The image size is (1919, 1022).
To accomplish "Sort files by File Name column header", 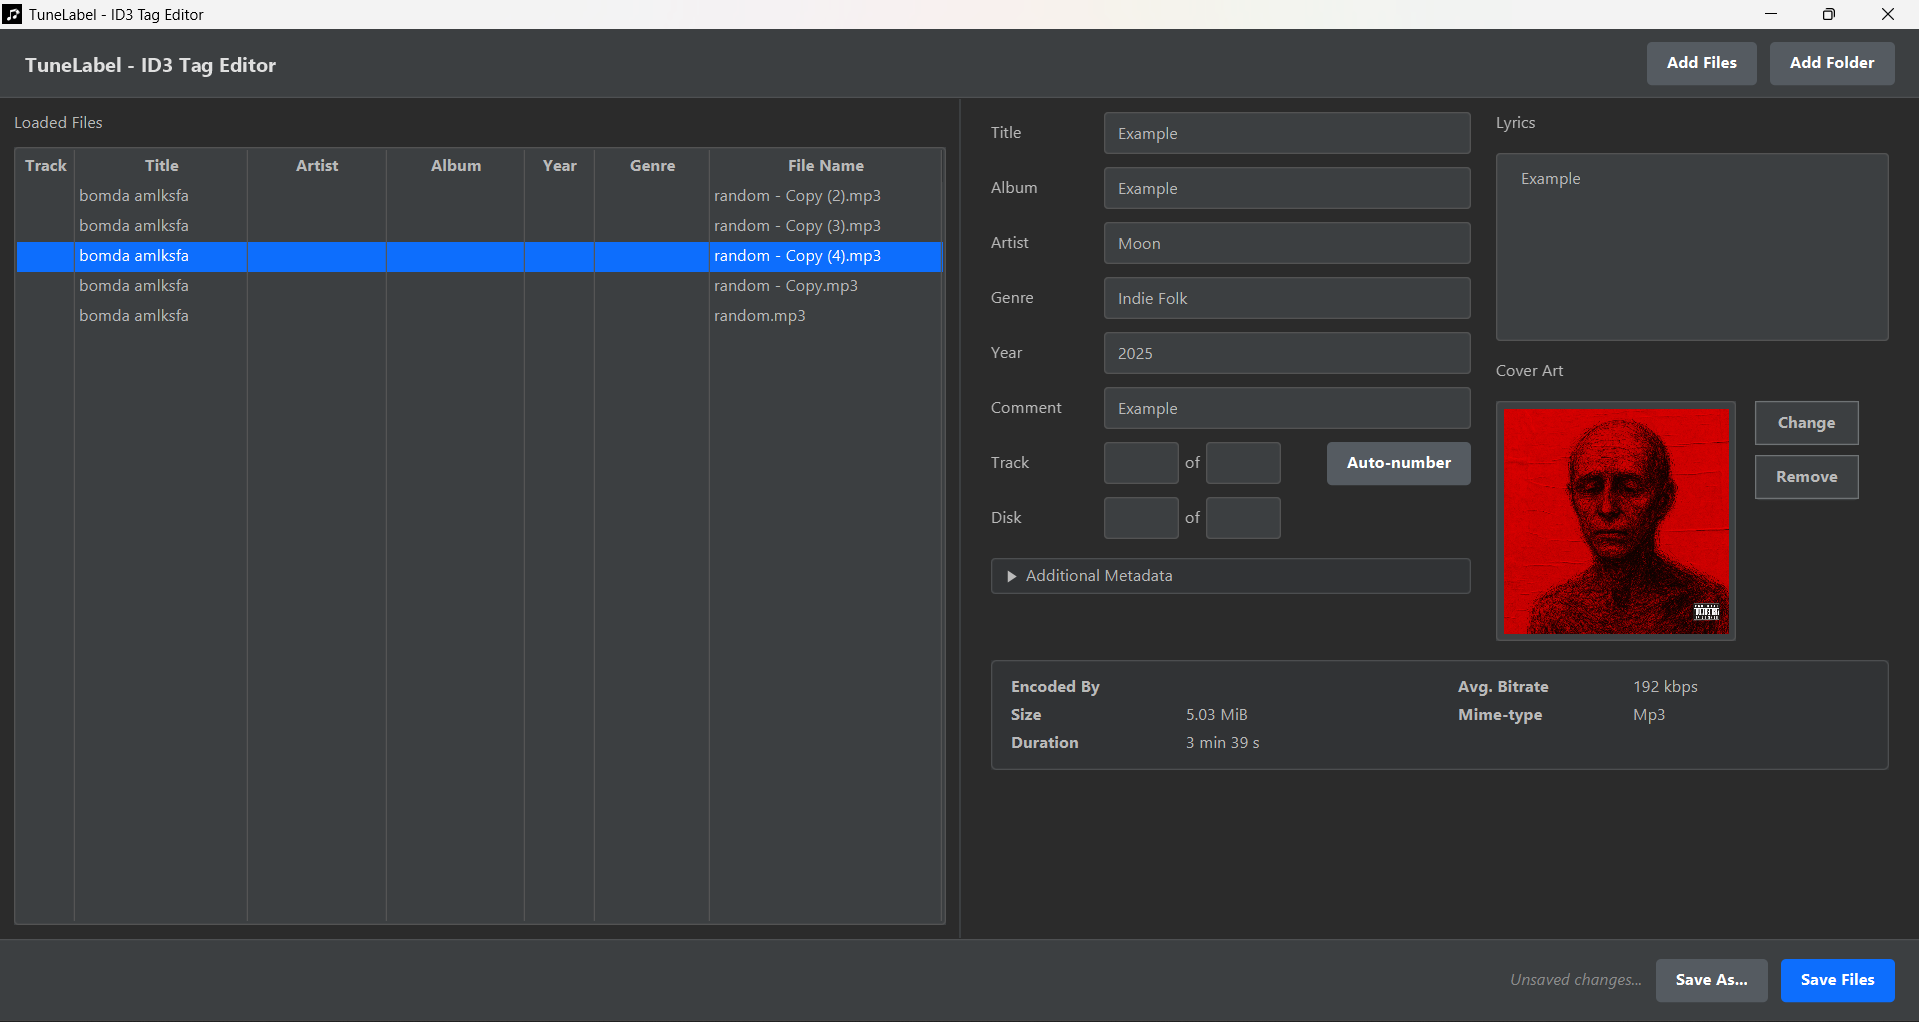I will coord(825,166).
